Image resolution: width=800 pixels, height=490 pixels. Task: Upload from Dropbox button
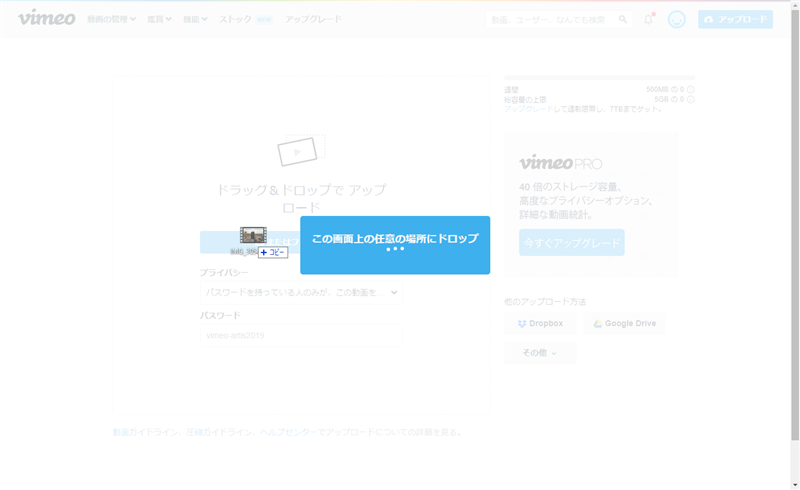[540, 324]
